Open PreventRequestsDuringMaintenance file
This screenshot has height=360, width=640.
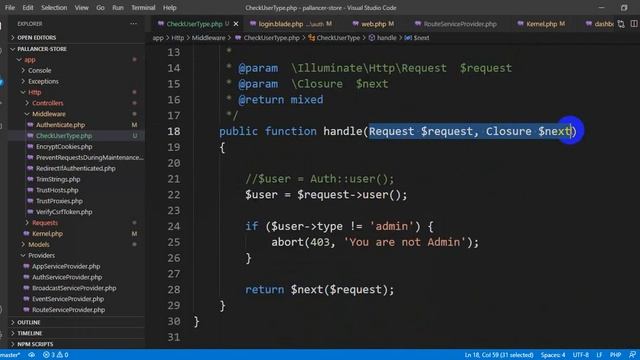[76, 158]
